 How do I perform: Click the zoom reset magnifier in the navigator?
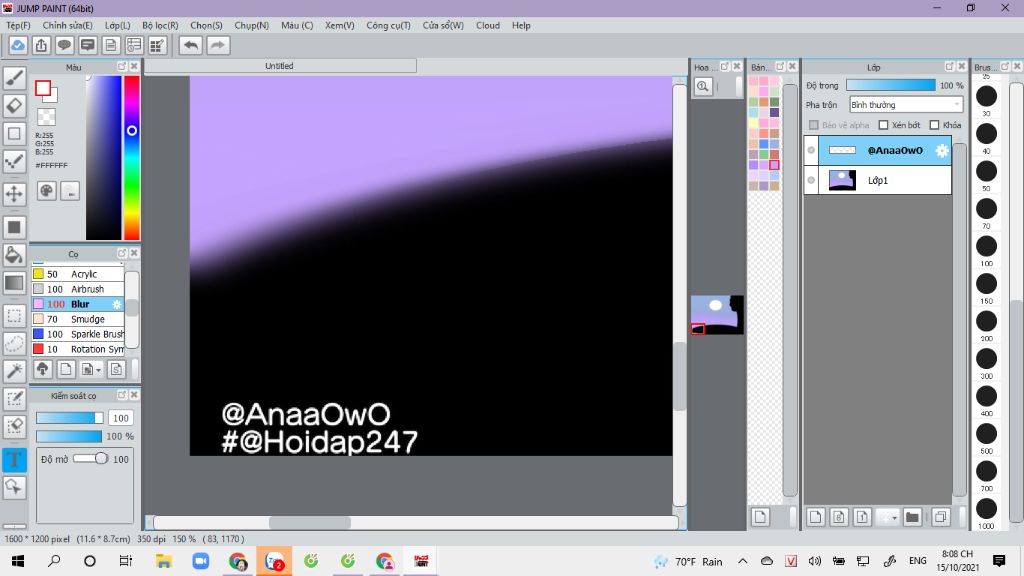pos(703,86)
